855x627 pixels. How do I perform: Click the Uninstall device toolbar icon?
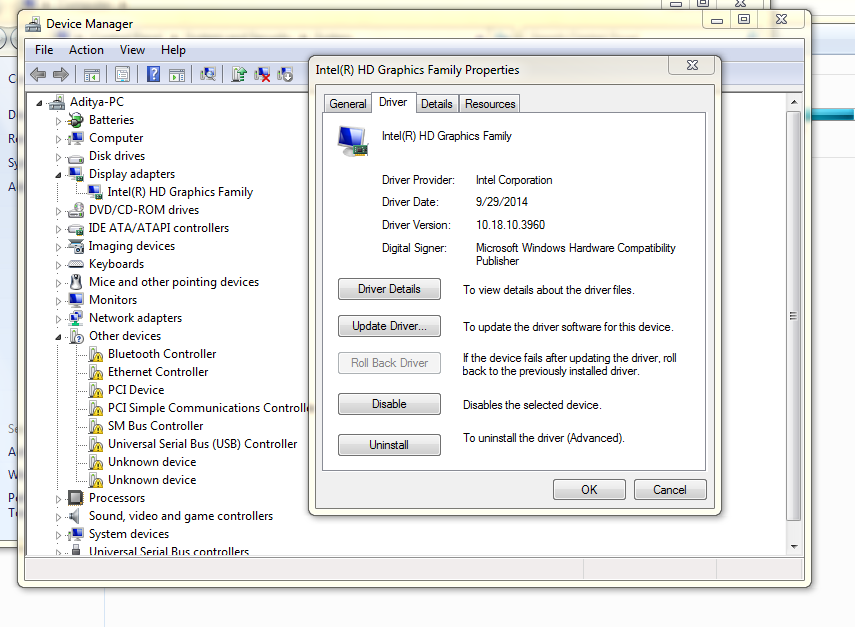coord(262,74)
